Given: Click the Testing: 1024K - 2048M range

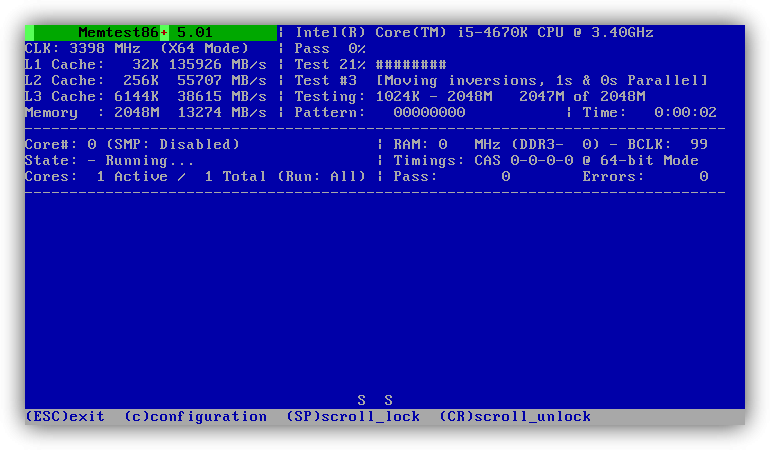Looking at the screenshot, I should [393, 97].
